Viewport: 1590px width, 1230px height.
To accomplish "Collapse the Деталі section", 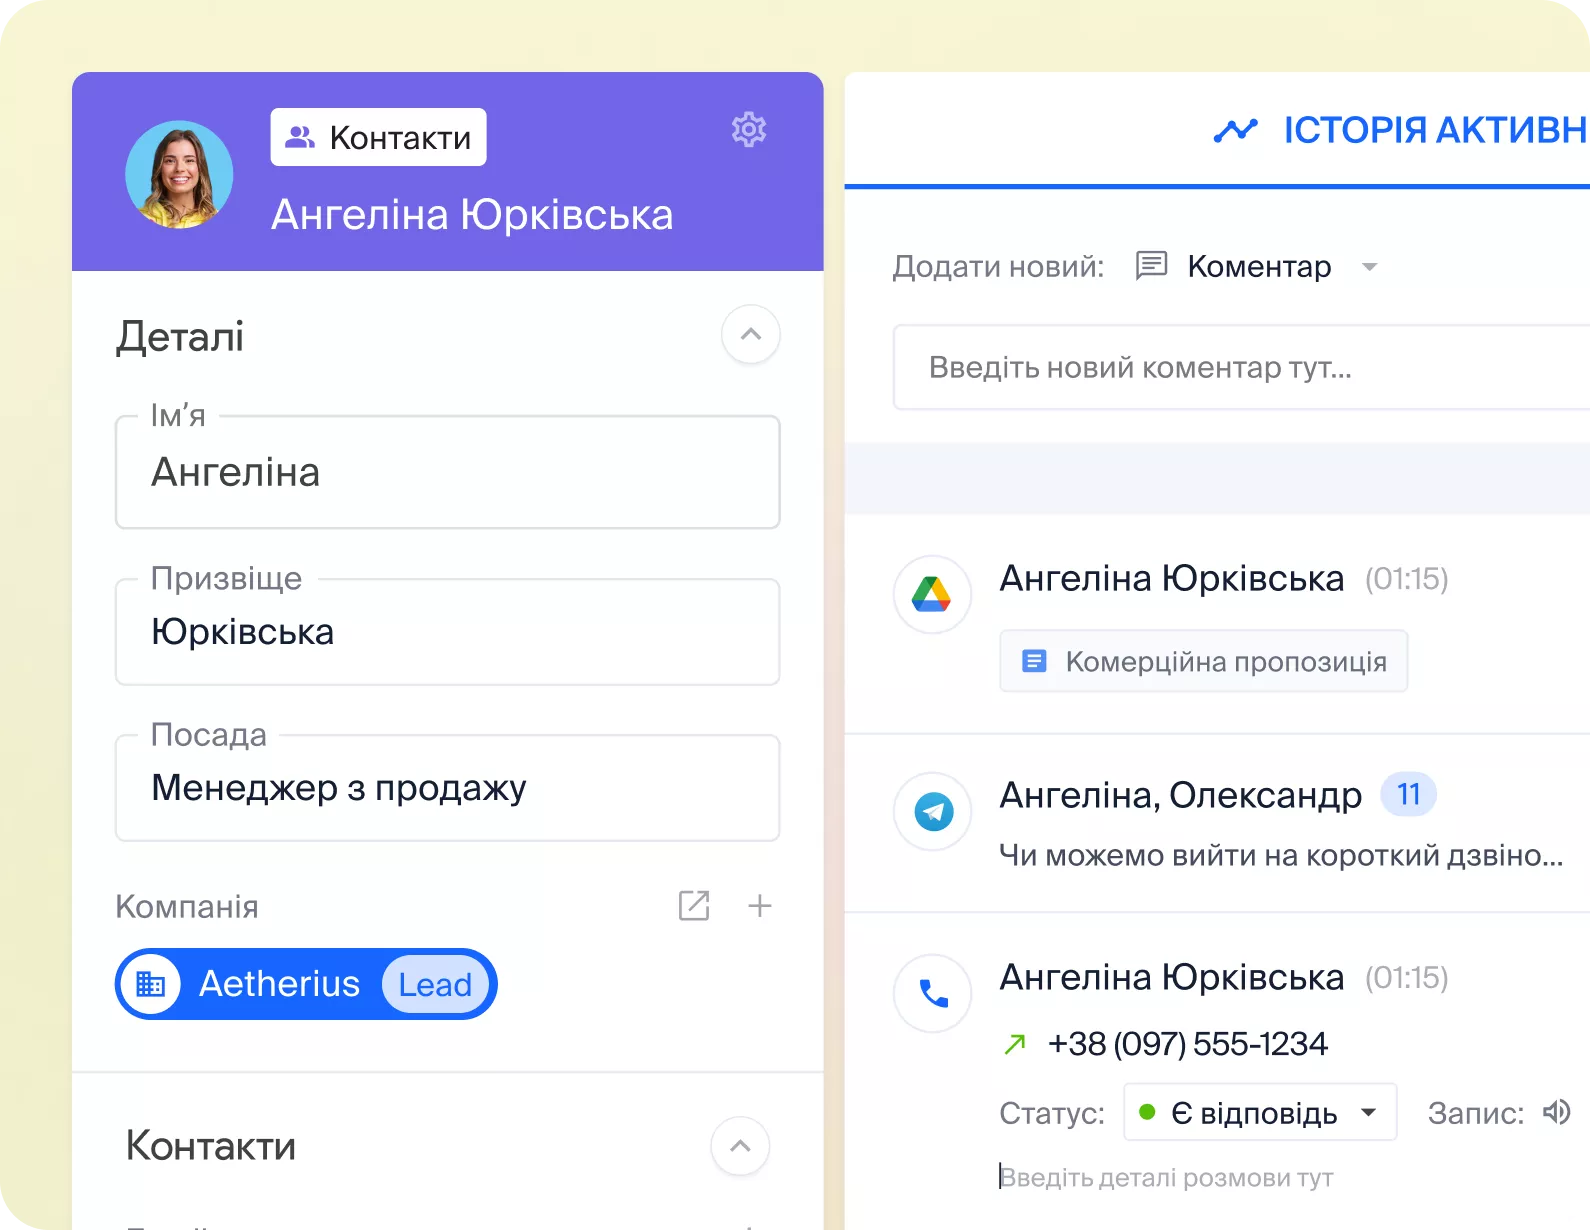I will [750, 334].
